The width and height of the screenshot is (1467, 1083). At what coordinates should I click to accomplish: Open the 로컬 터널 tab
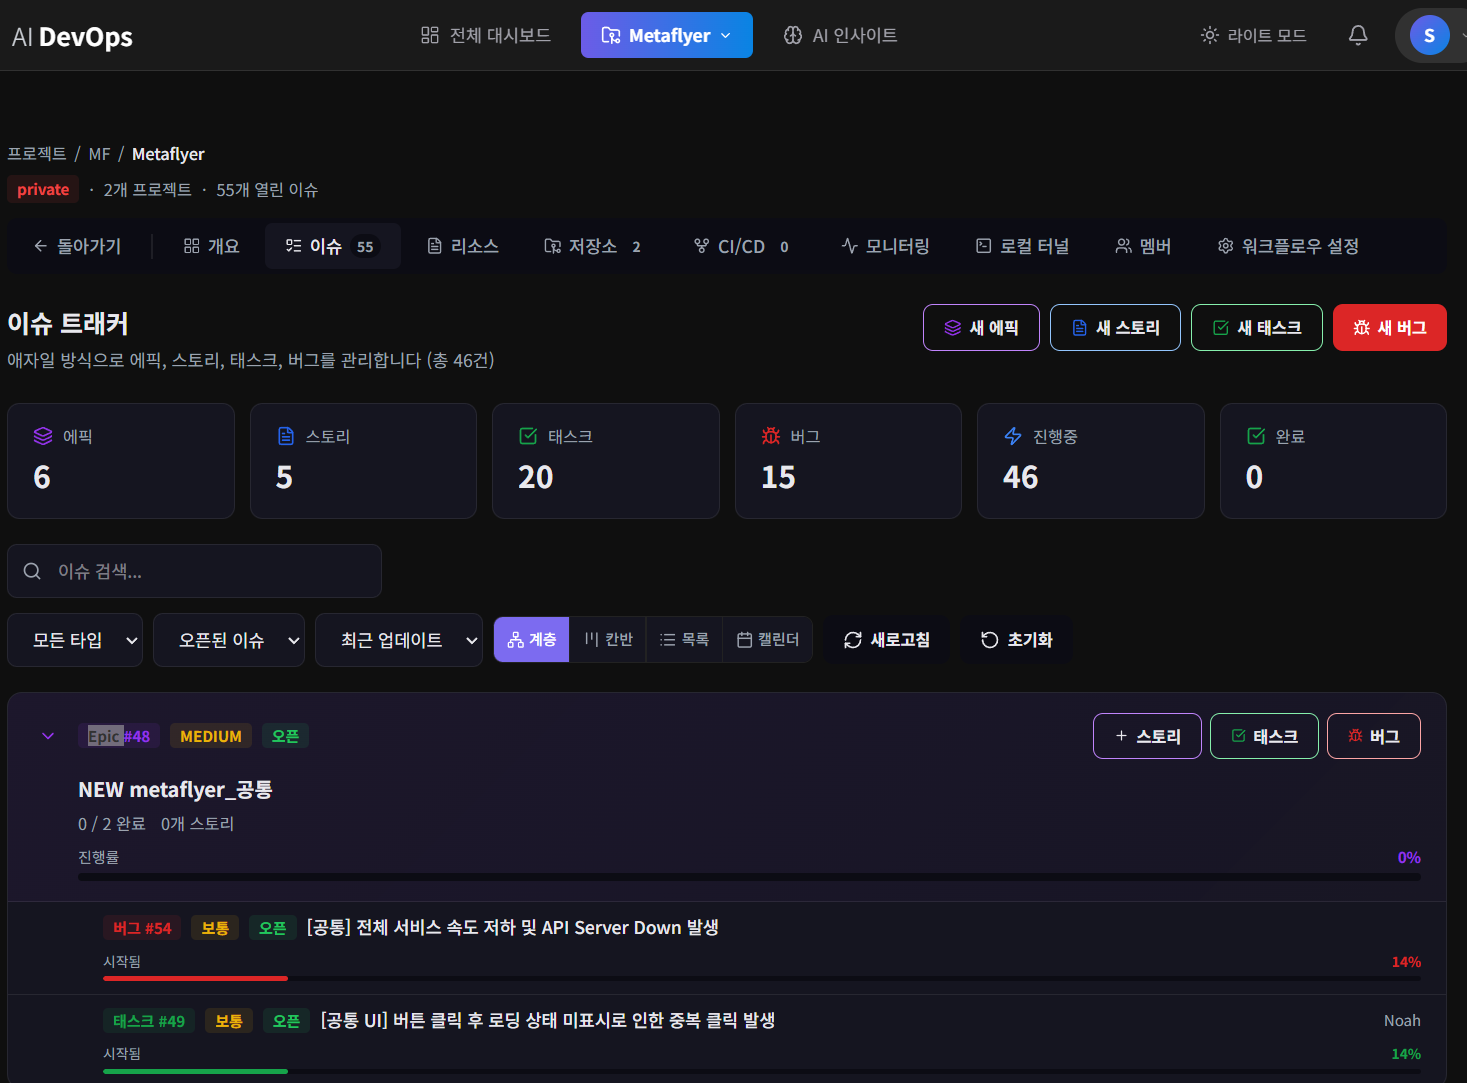(x=1023, y=246)
